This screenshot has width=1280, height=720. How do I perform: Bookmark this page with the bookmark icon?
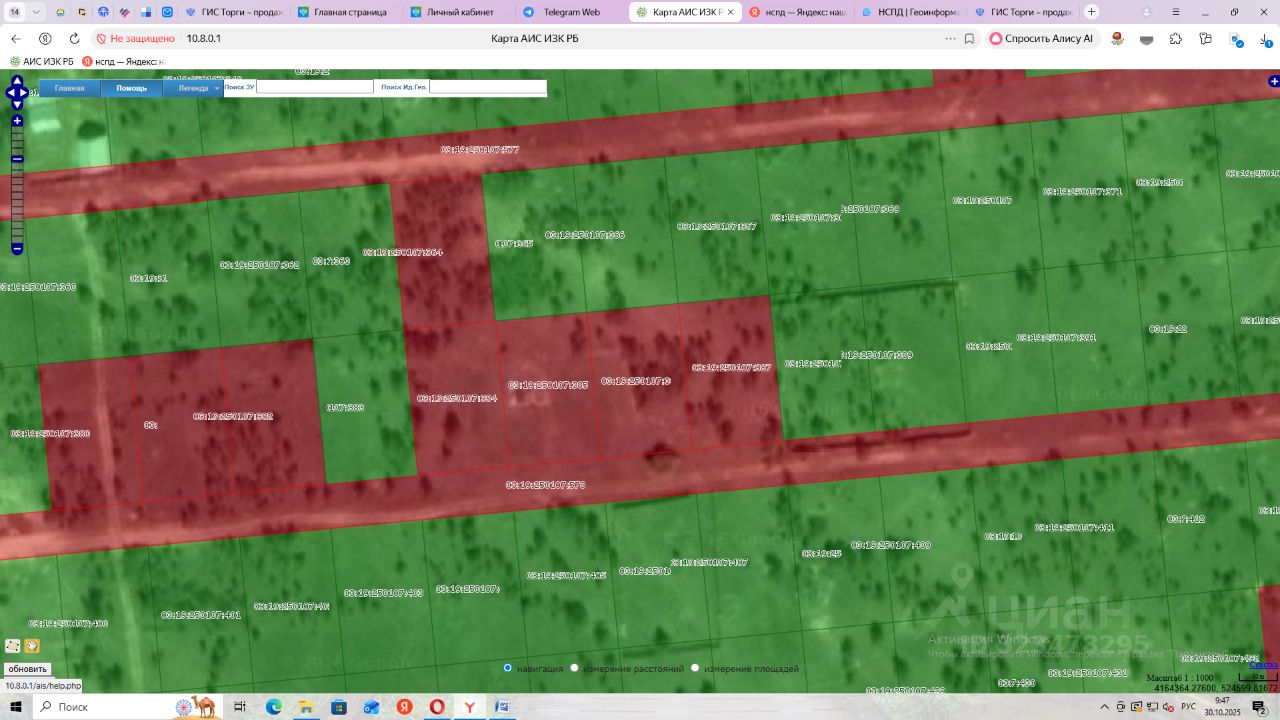coord(969,38)
